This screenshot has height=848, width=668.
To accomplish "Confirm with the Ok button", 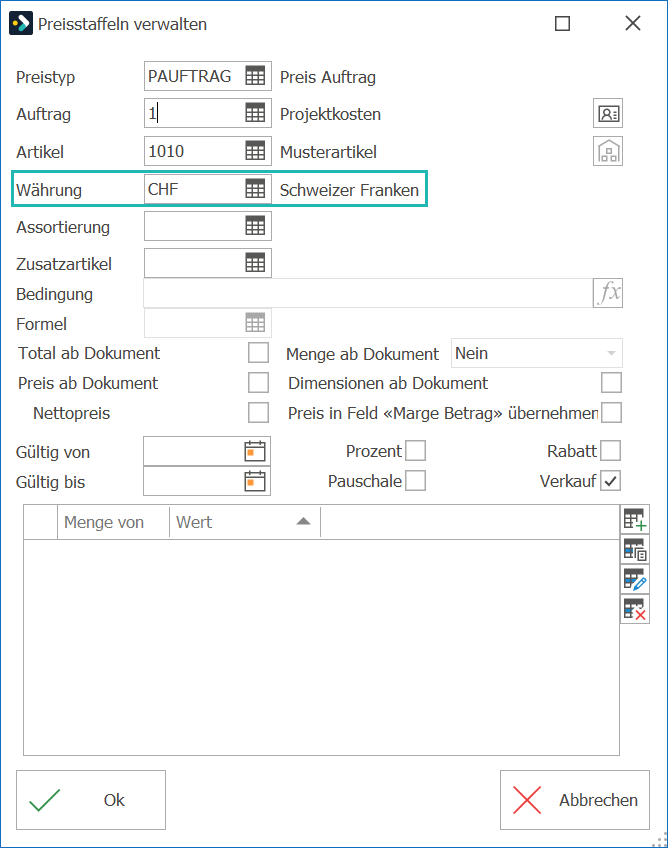I will point(91,800).
